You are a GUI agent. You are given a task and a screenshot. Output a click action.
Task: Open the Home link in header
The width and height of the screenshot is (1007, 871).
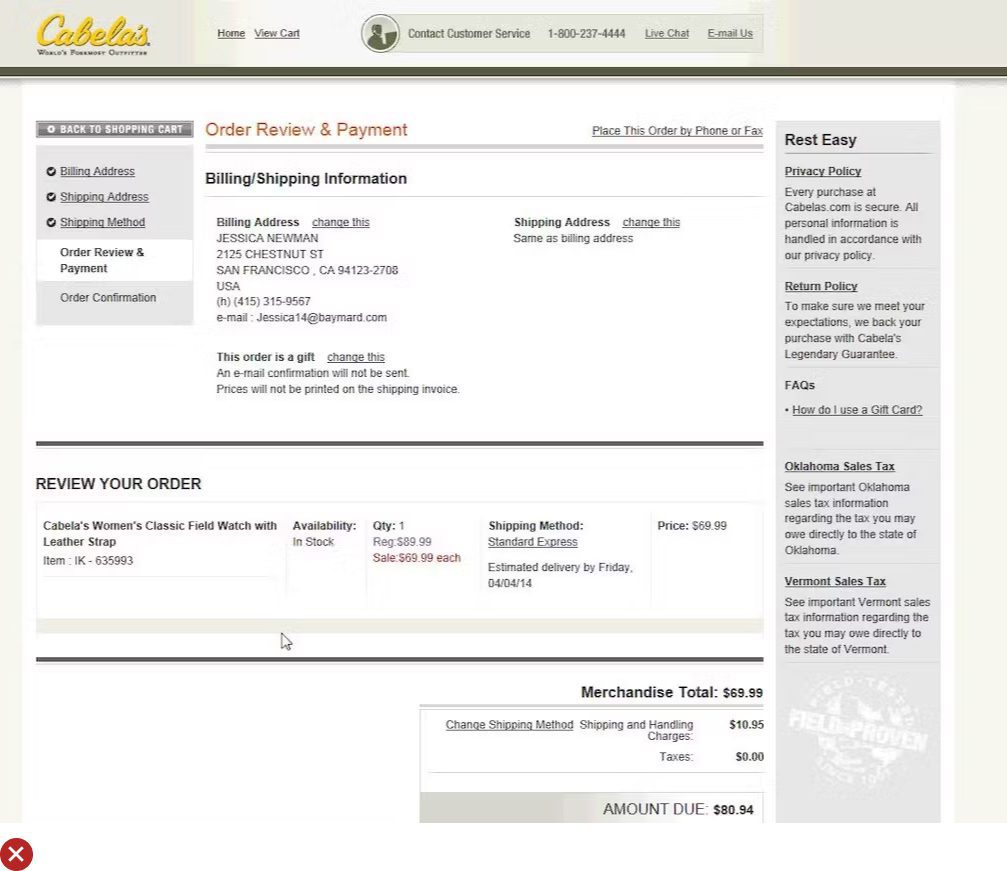[x=231, y=33]
